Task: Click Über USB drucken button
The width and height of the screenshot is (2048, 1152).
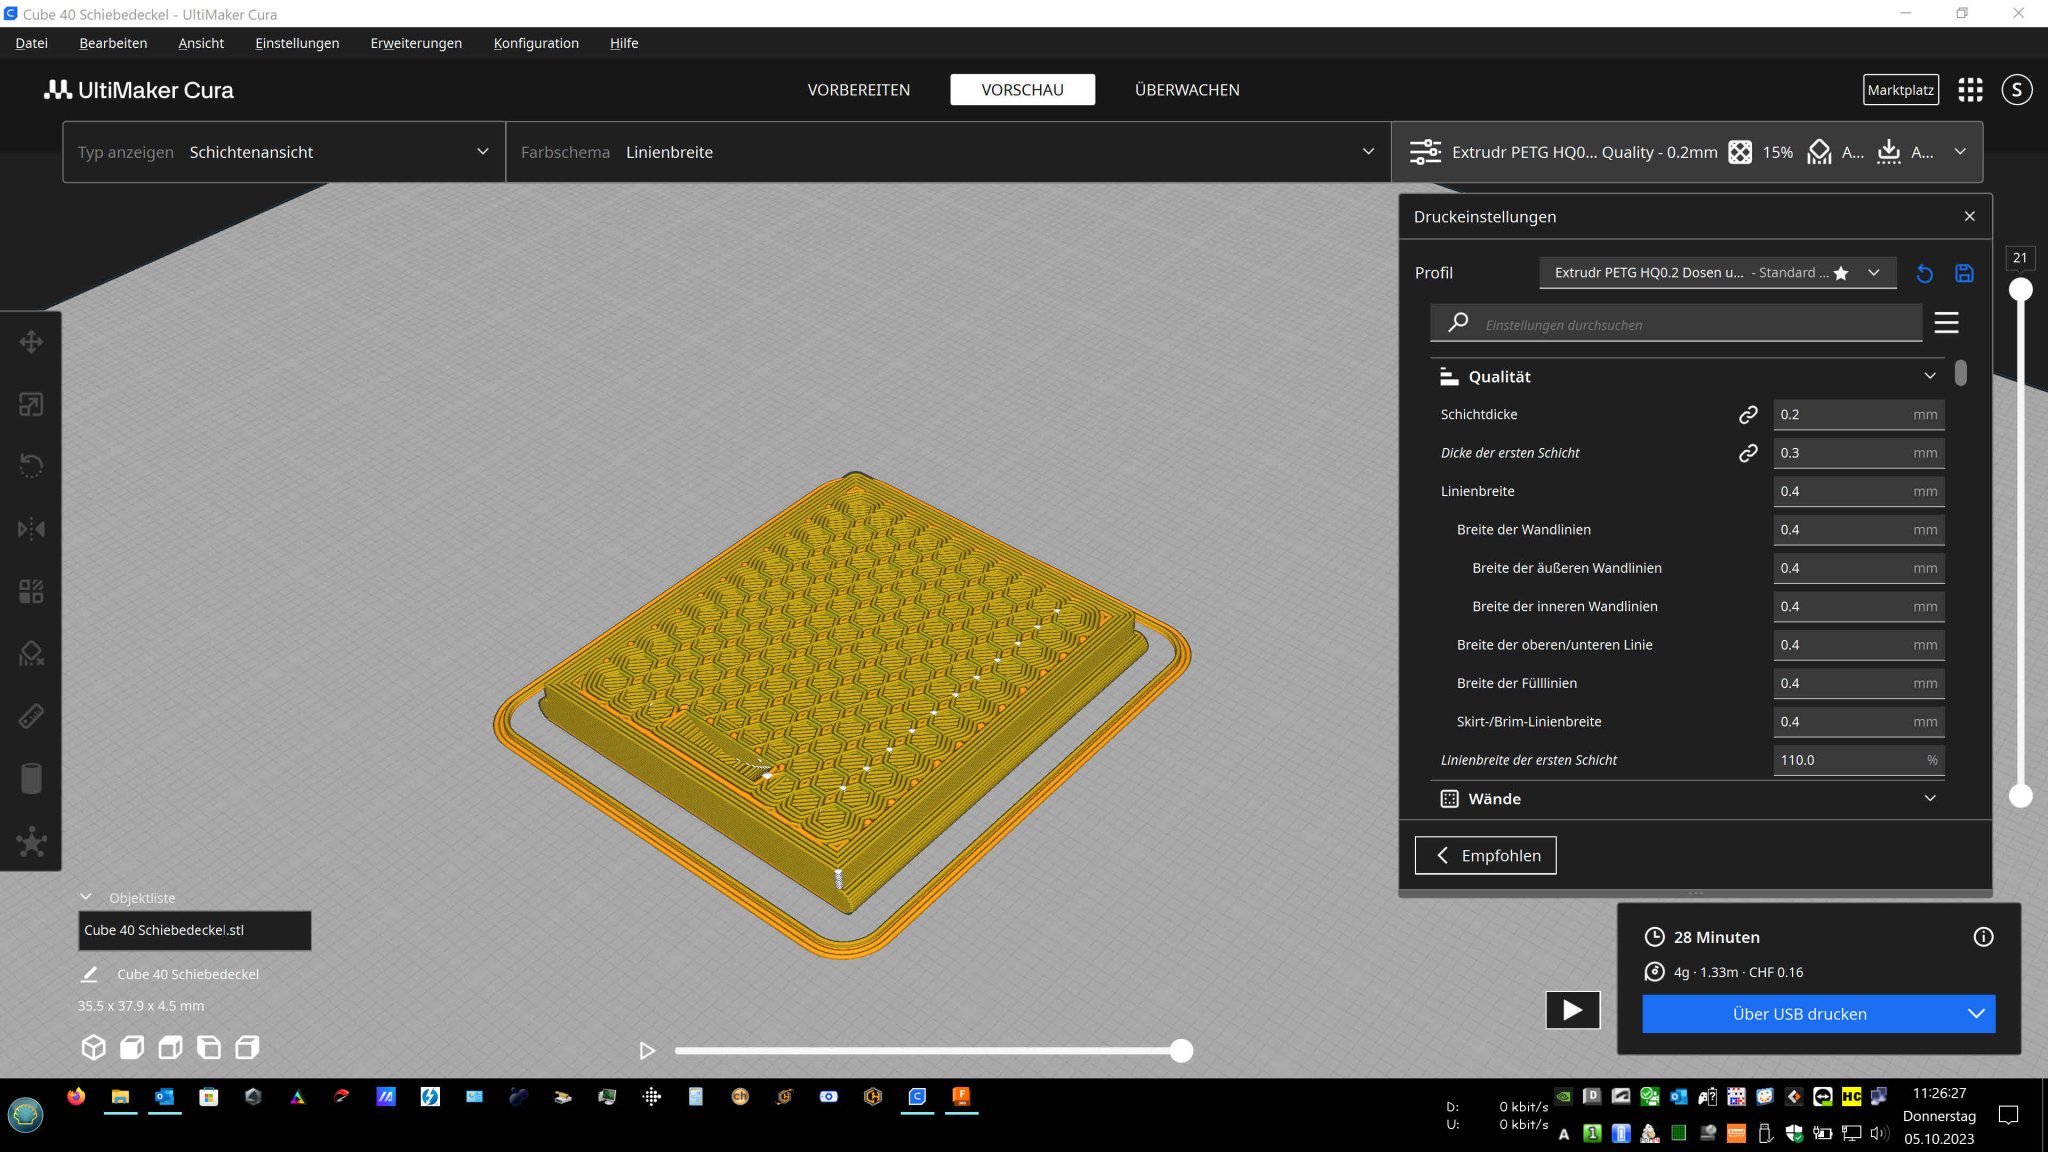Action: [x=1799, y=1013]
